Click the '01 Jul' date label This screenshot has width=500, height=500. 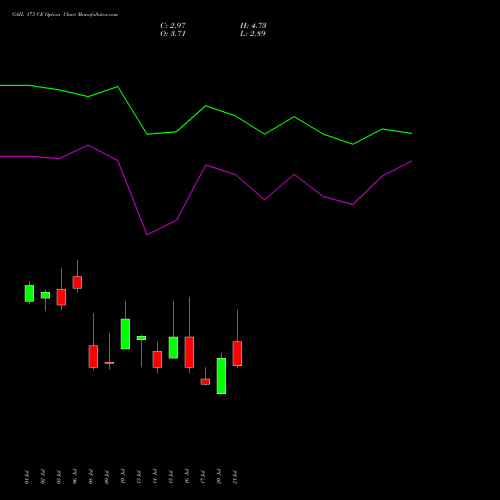pyautogui.click(x=27, y=477)
